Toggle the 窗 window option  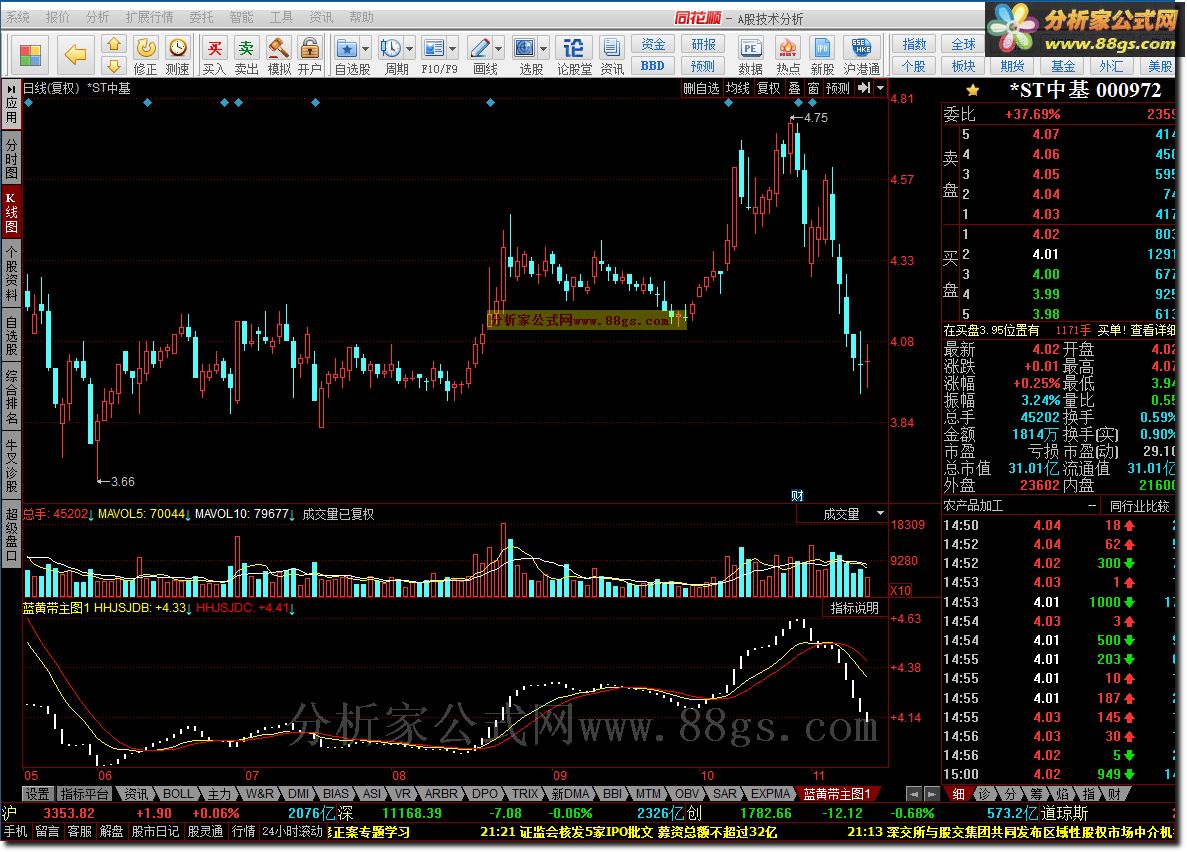[x=813, y=89]
